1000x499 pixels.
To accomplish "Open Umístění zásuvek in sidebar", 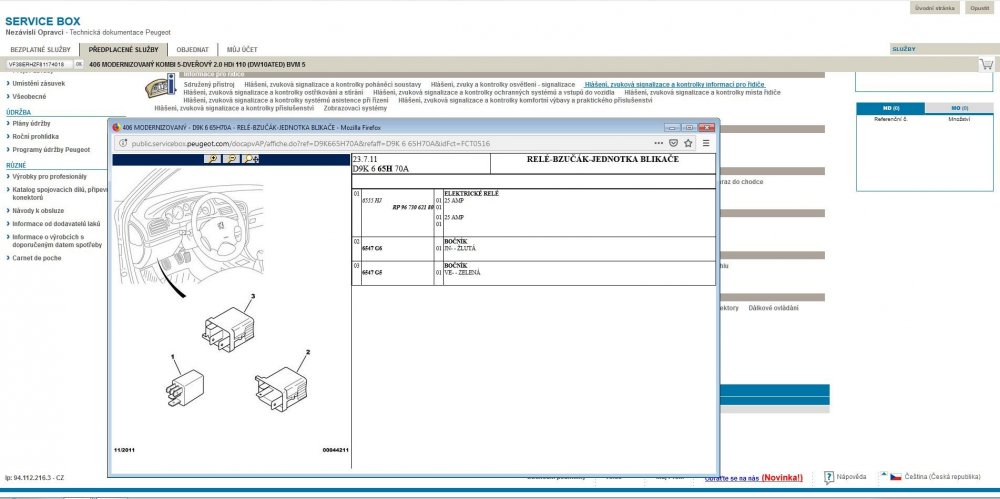I will coord(39,84).
